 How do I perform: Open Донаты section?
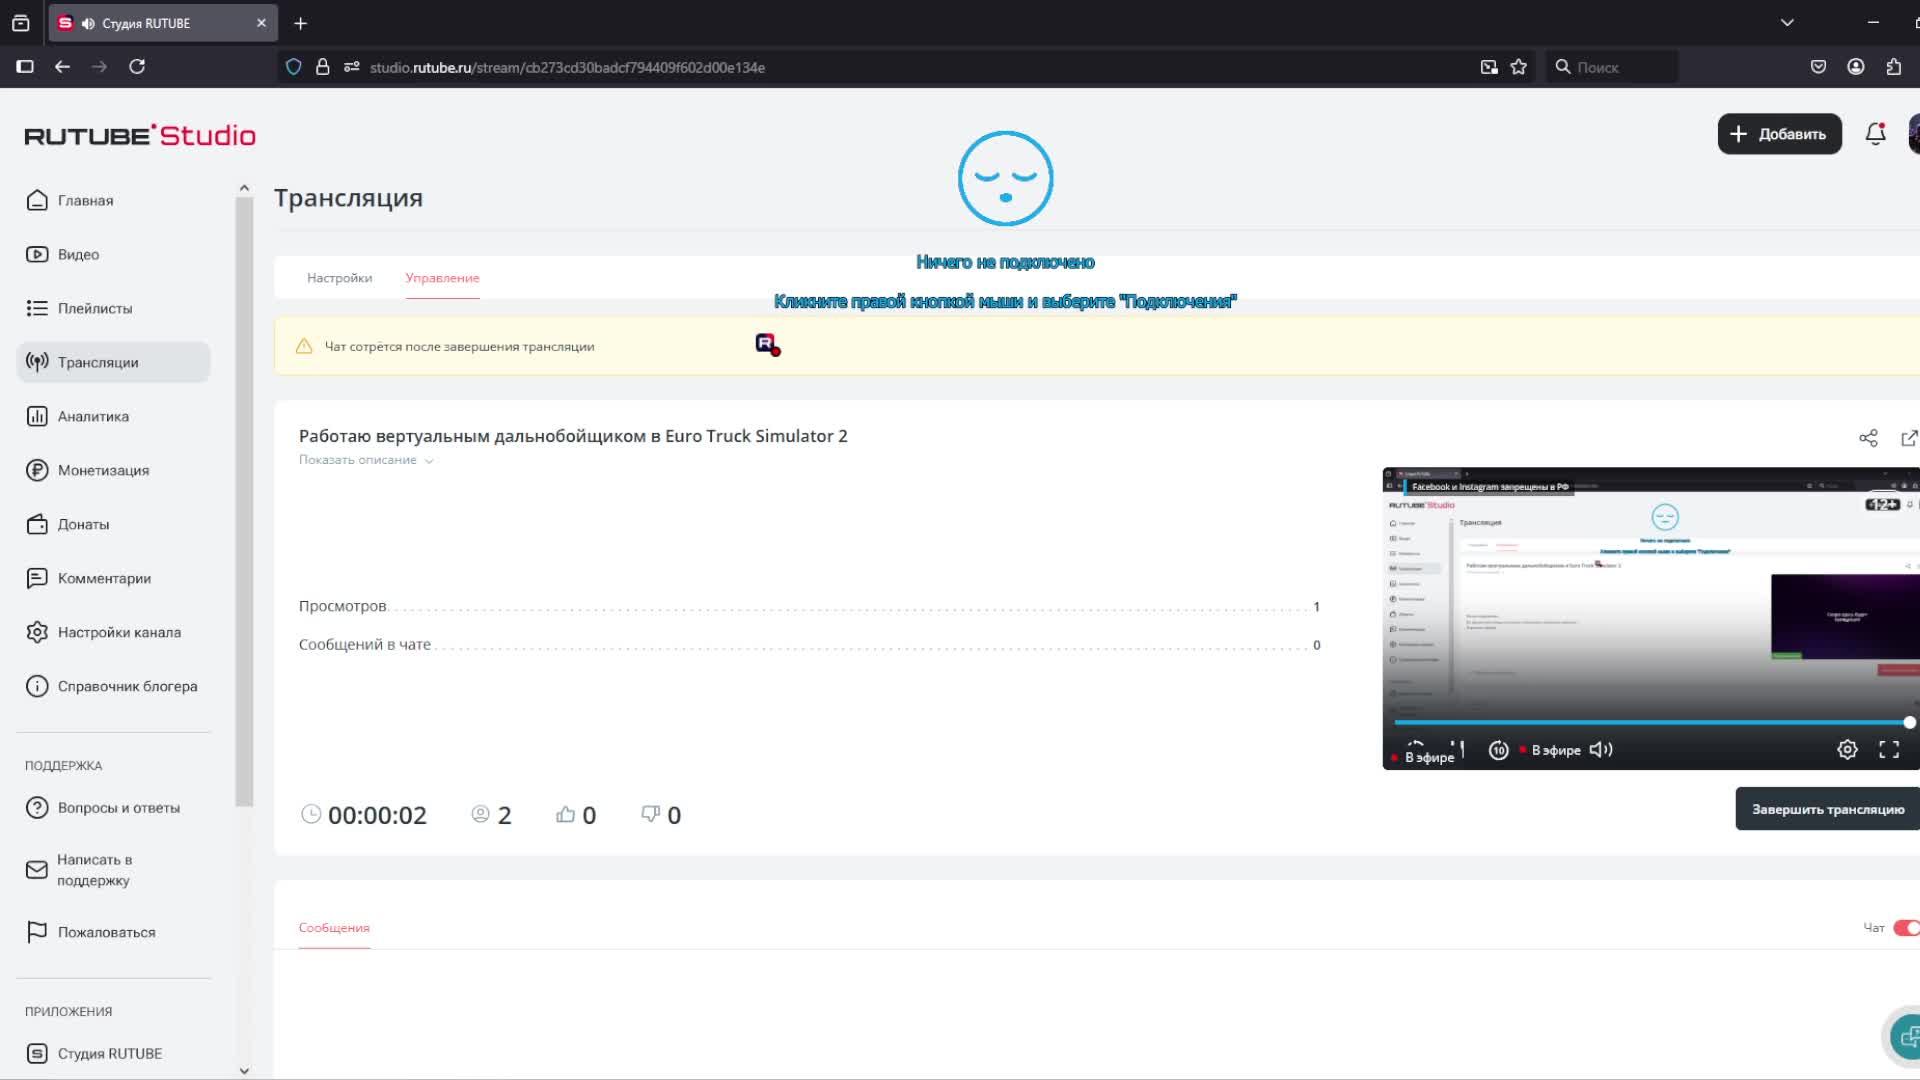(x=113, y=524)
